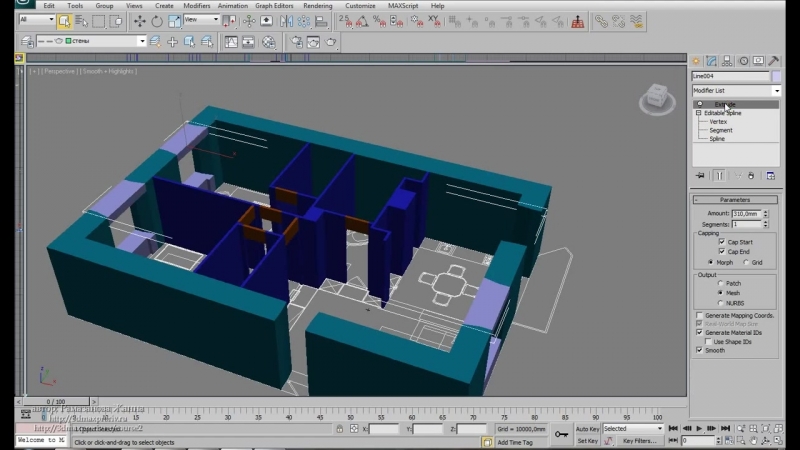Uncheck the Cap Start checkbox
800x450 pixels.
click(x=722, y=242)
